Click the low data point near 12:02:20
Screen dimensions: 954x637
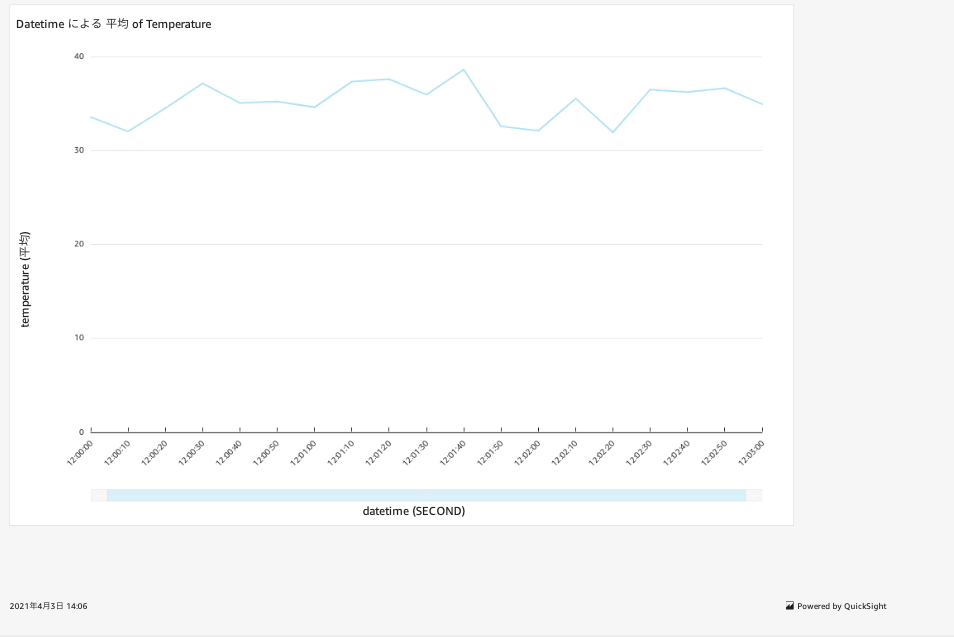click(612, 130)
